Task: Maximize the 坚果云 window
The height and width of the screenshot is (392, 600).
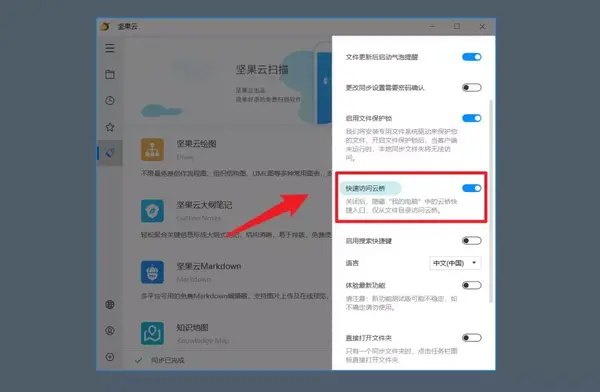Action: (x=457, y=26)
